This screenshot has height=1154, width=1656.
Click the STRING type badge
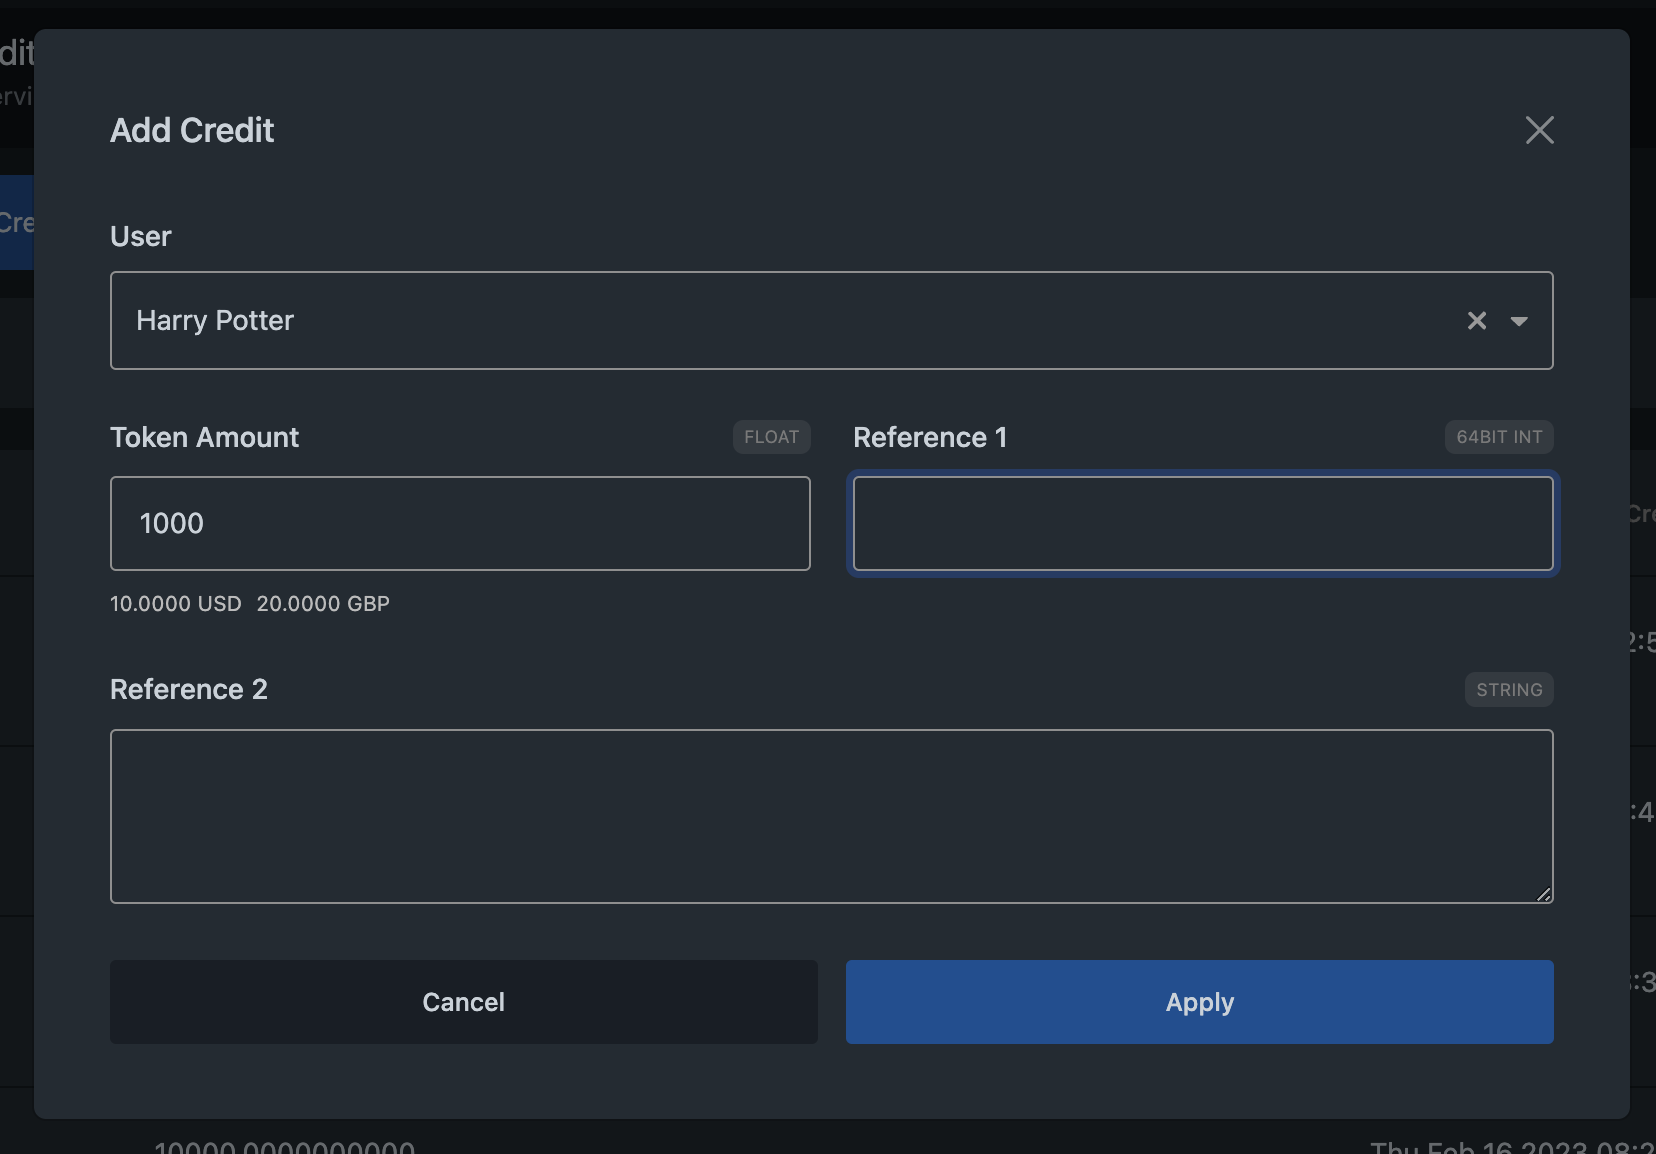pos(1509,690)
